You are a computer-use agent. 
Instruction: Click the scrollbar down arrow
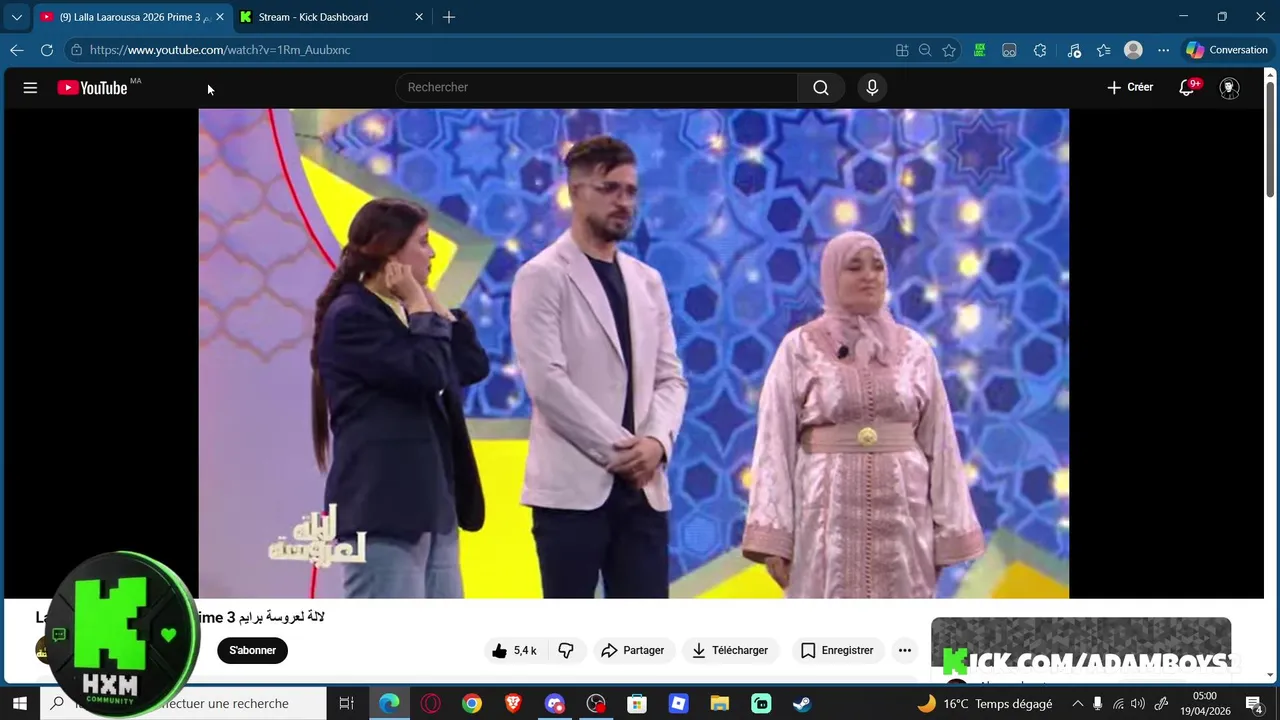pyautogui.click(x=1270, y=675)
